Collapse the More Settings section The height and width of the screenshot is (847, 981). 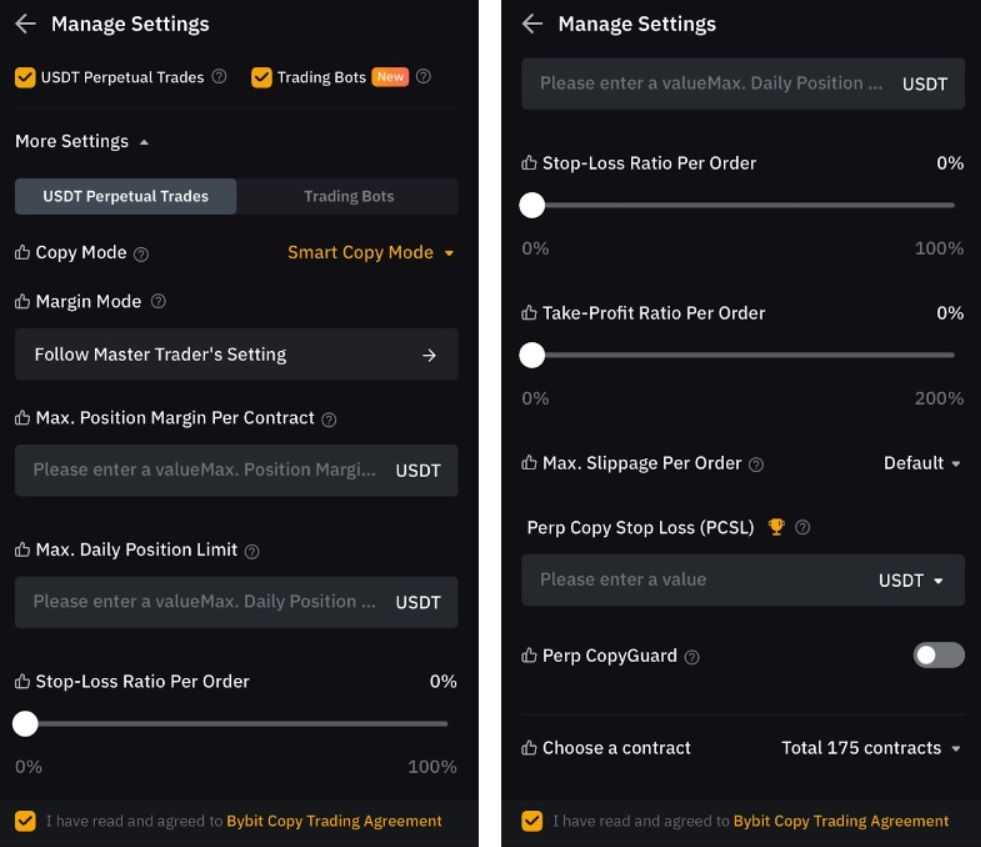82,142
